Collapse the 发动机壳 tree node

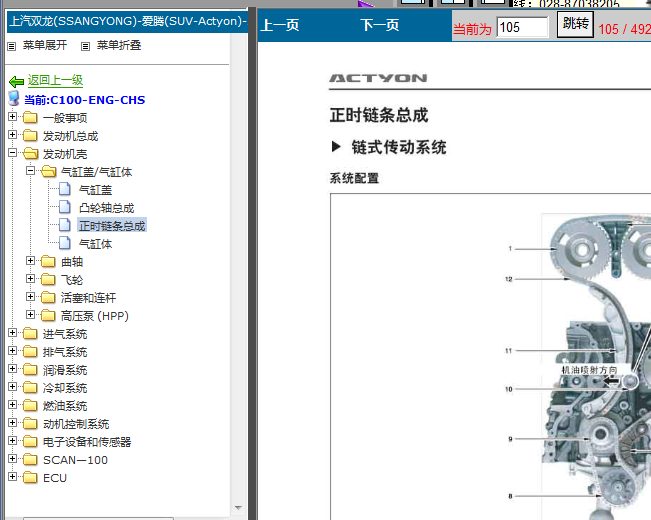(12, 153)
